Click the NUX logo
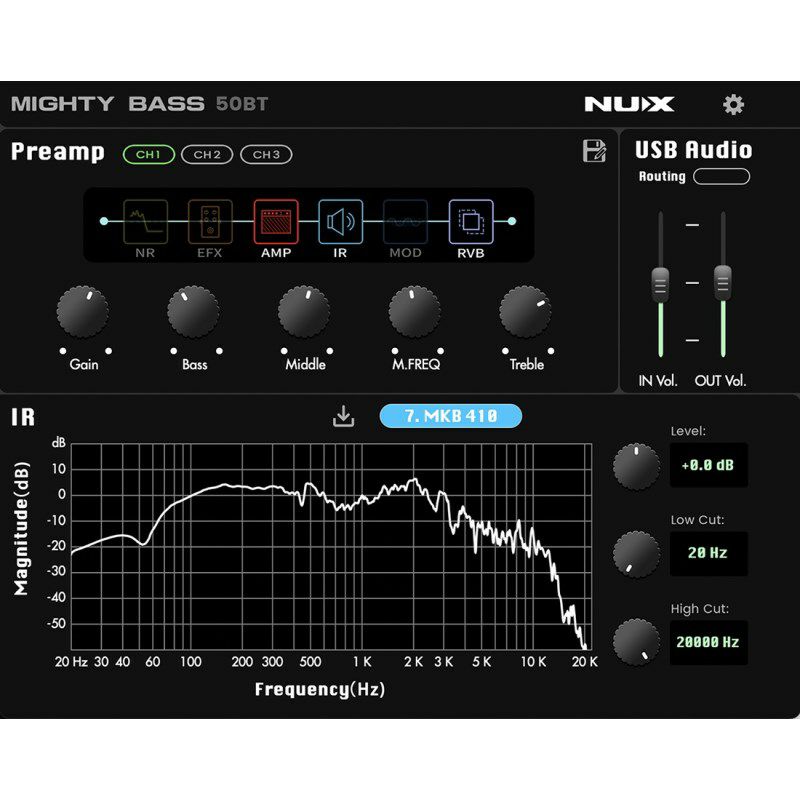This screenshot has width=800, height=800. (629, 104)
